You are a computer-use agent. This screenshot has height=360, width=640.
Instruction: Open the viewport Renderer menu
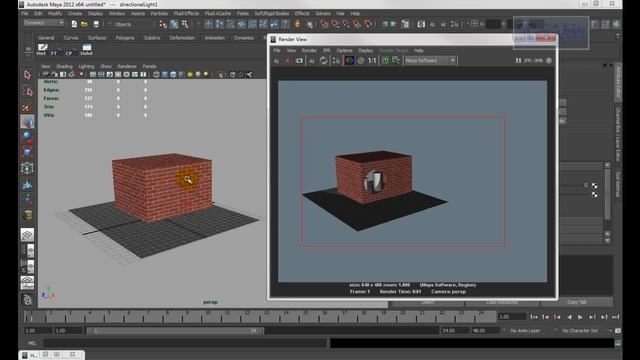pyautogui.click(x=127, y=66)
